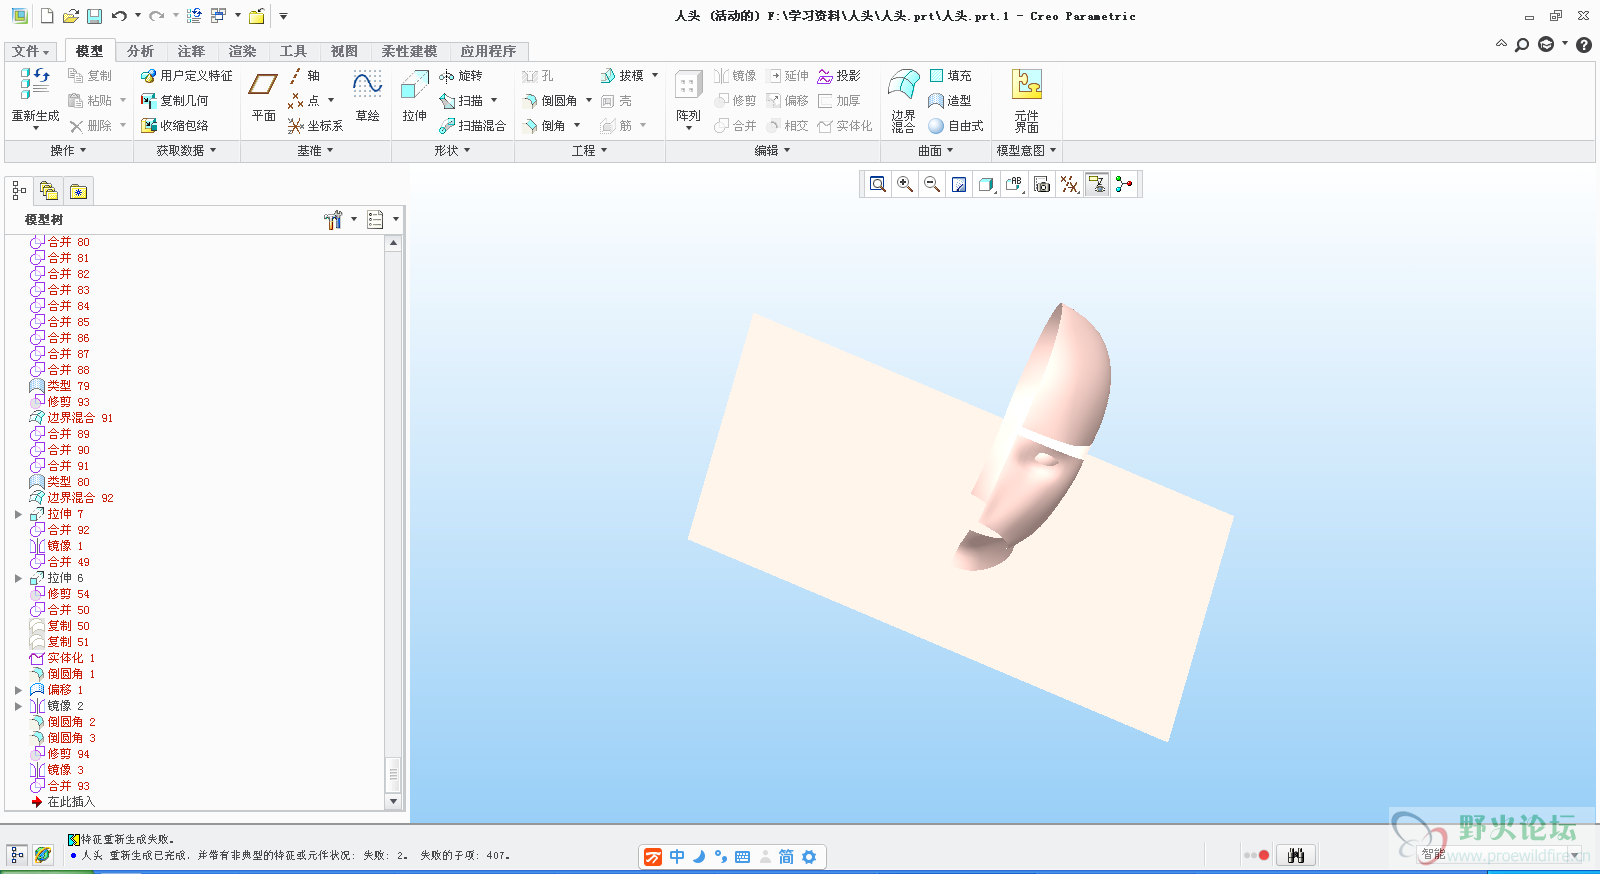Image resolution: width=1600 pixels, height=874 pixels.
Task: Click User-Defined Feature (用户定义特征)
Action: [187, 76]
